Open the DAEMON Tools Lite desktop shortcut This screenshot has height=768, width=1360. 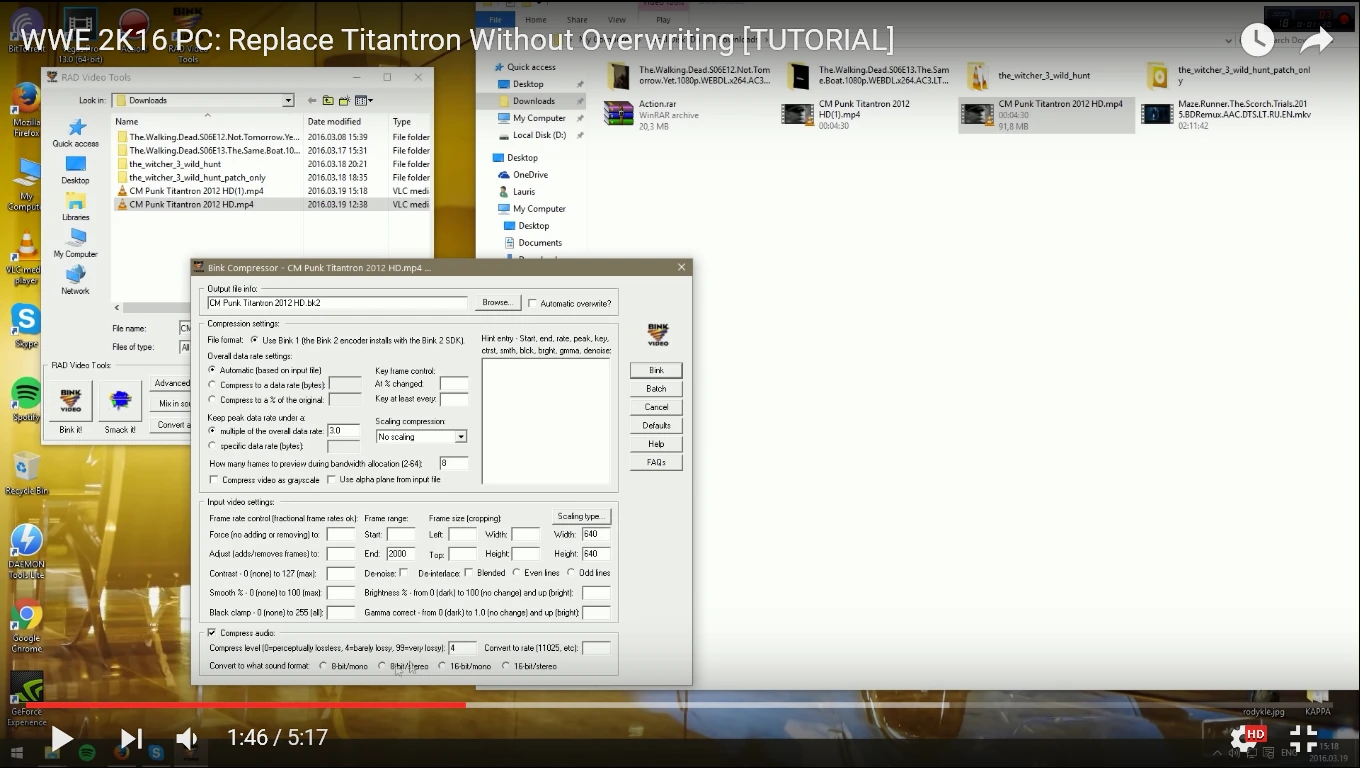(26, 551)
